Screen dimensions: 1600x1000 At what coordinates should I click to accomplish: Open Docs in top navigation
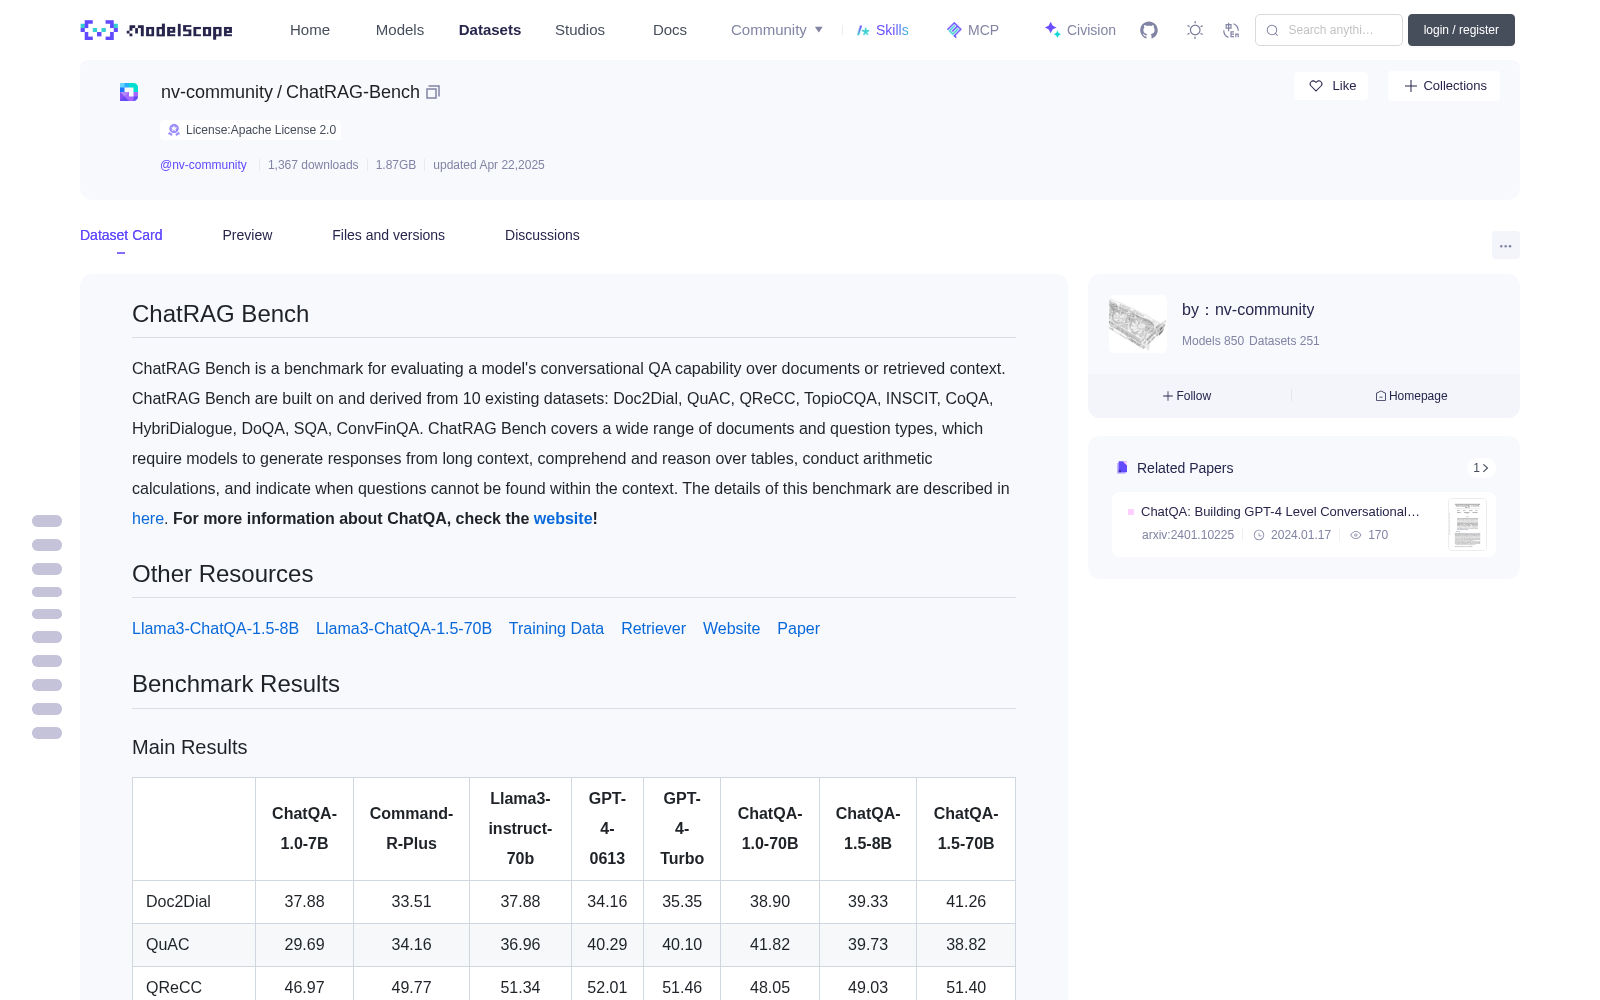click(670, 30)
